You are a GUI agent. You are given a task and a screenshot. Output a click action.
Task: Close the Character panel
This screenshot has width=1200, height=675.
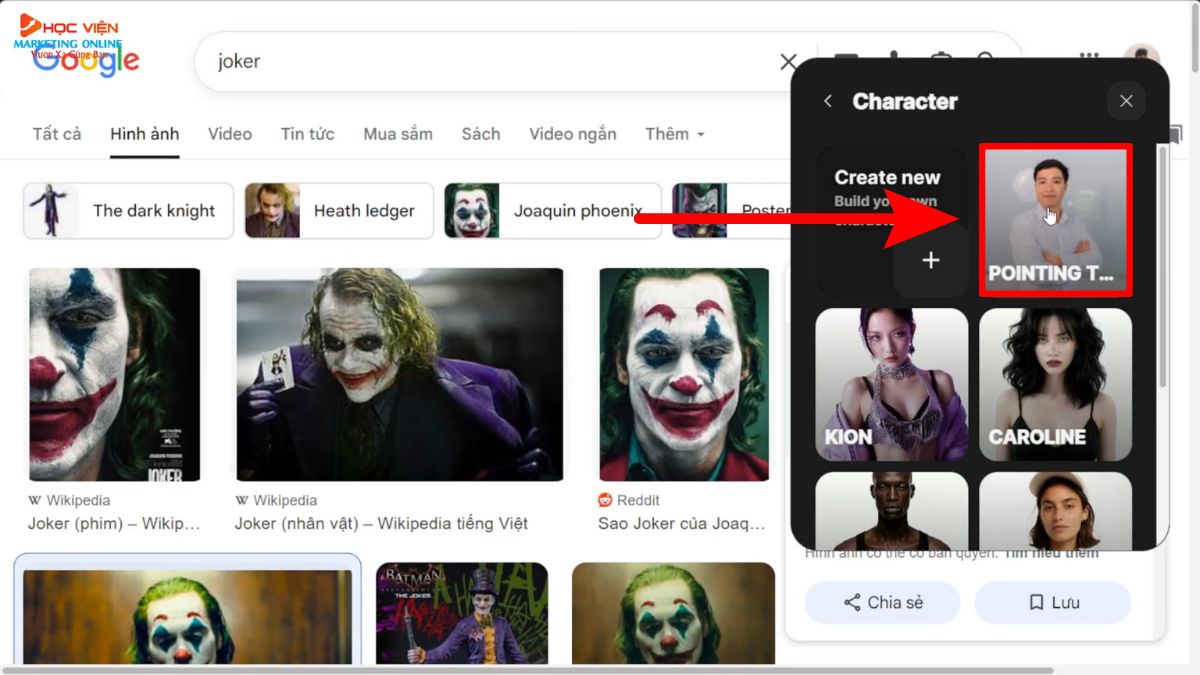[1126, 101]
